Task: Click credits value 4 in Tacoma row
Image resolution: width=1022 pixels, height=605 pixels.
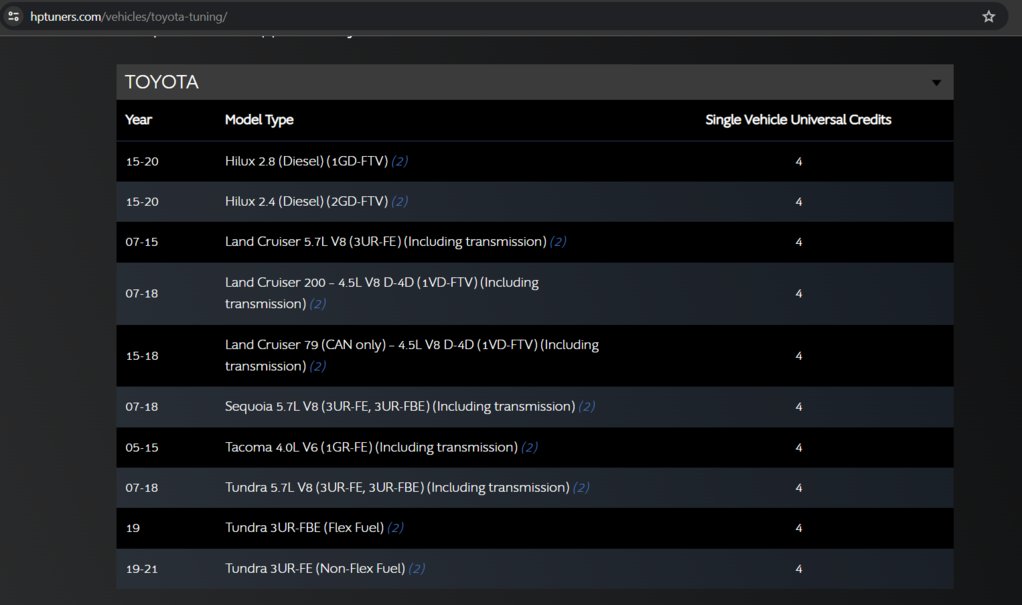Action: (798, 448)
